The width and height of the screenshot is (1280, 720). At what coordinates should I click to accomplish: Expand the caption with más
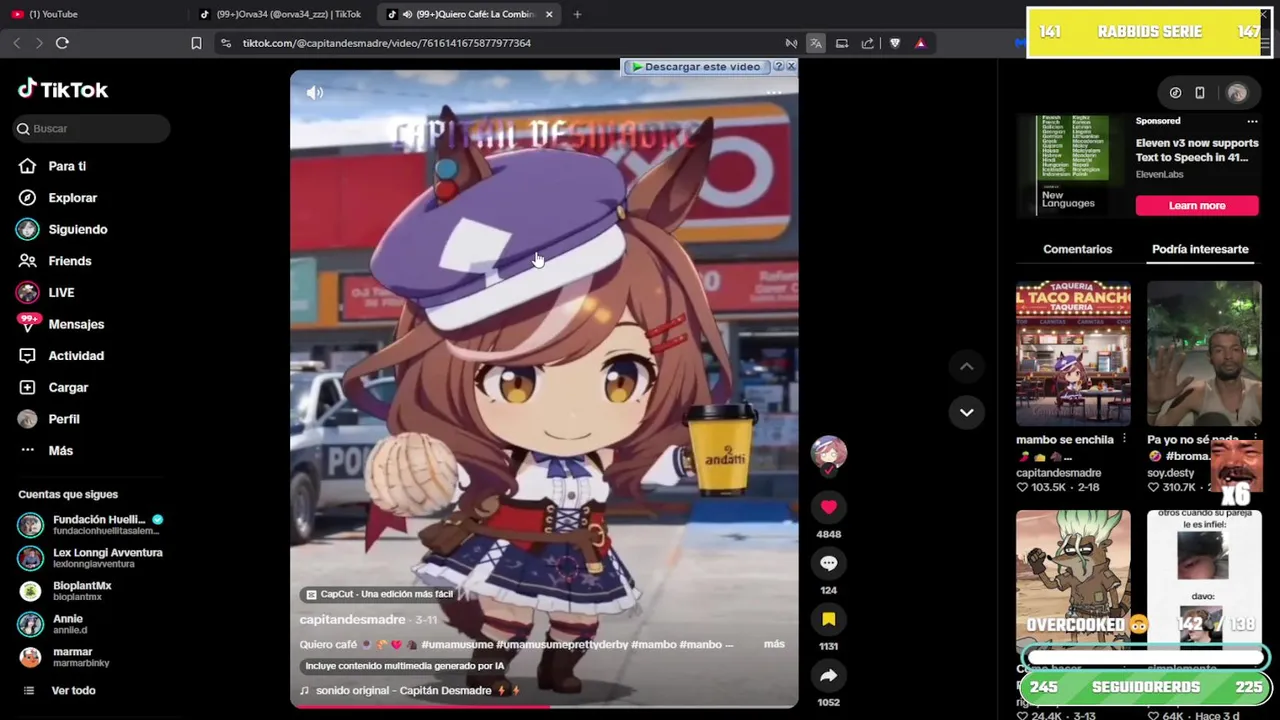coord(774,644)
